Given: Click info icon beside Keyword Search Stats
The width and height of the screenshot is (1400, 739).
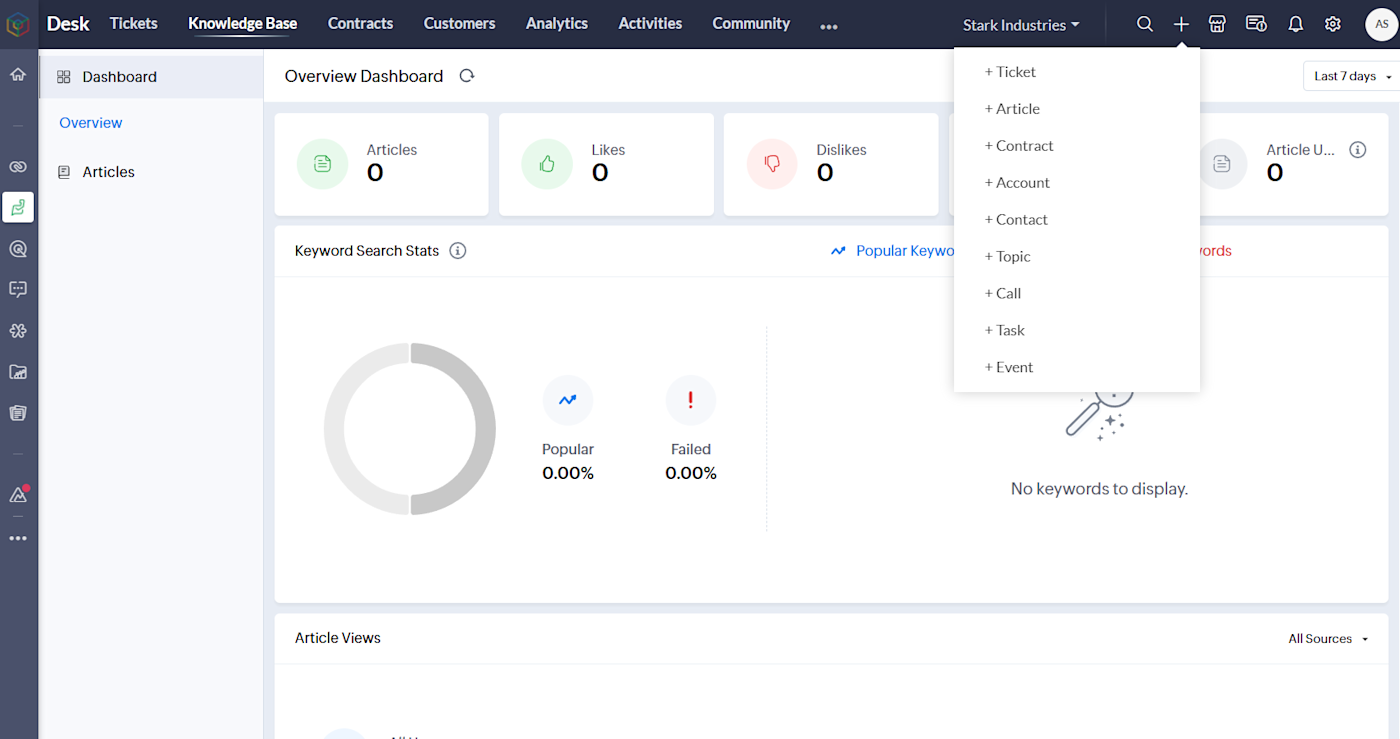Looking at the screenshot, I should [x=458, y=251].
